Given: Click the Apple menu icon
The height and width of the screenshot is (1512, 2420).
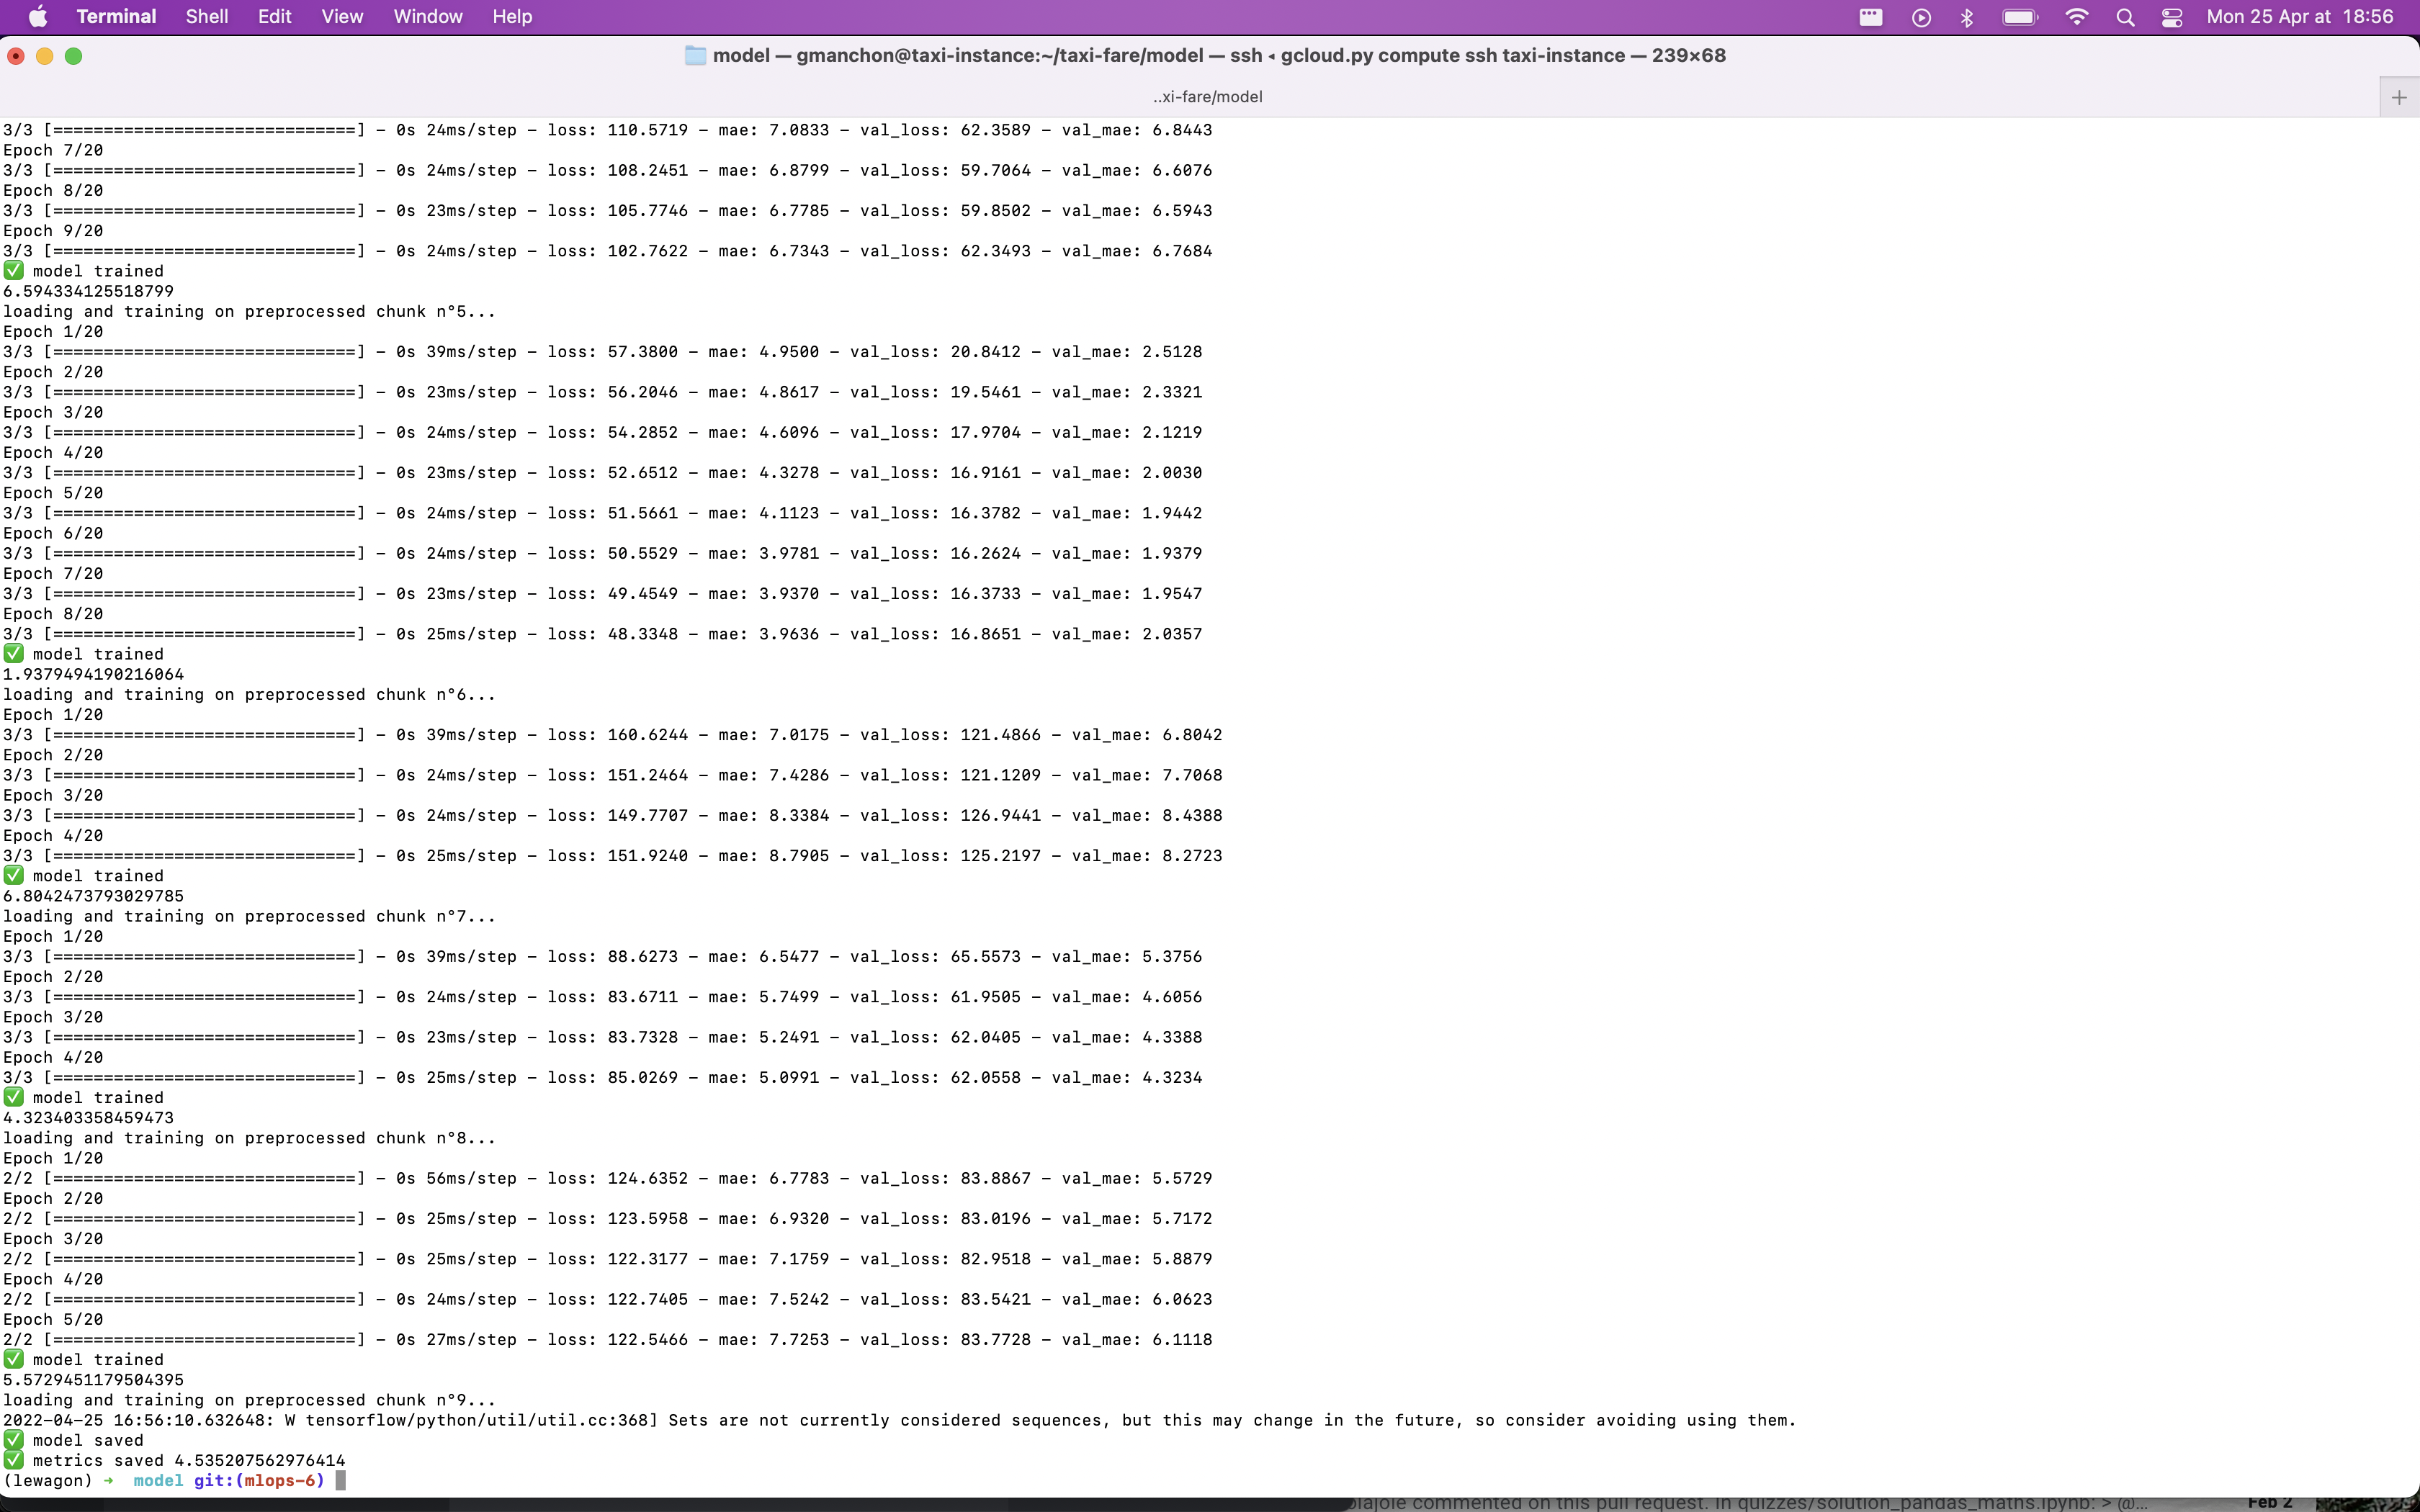Looking at the screenshot, I should pos(33,16).
